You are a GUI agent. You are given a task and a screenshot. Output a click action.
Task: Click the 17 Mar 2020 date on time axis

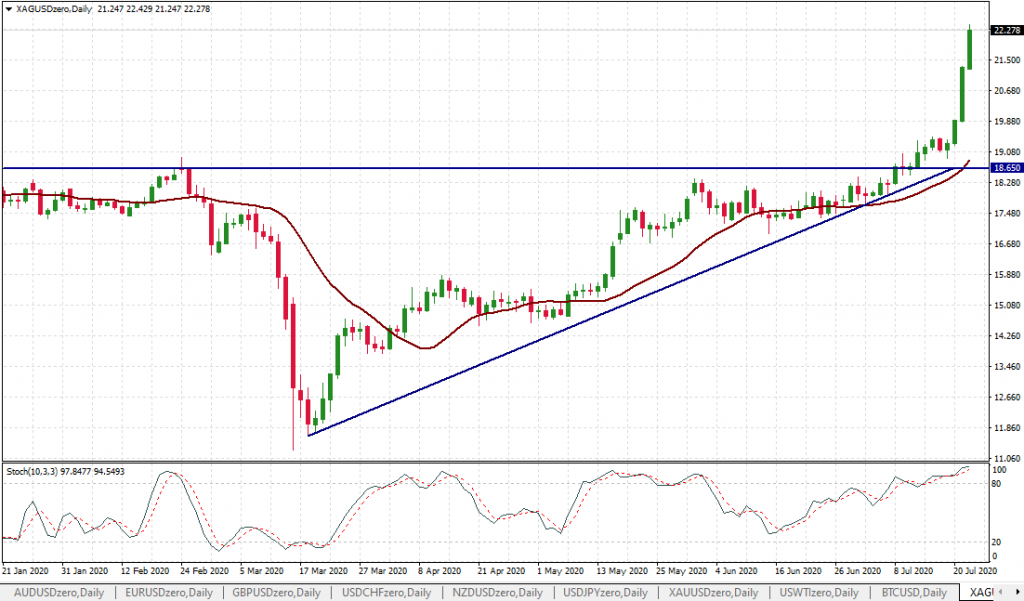click(x=321, y=570)
